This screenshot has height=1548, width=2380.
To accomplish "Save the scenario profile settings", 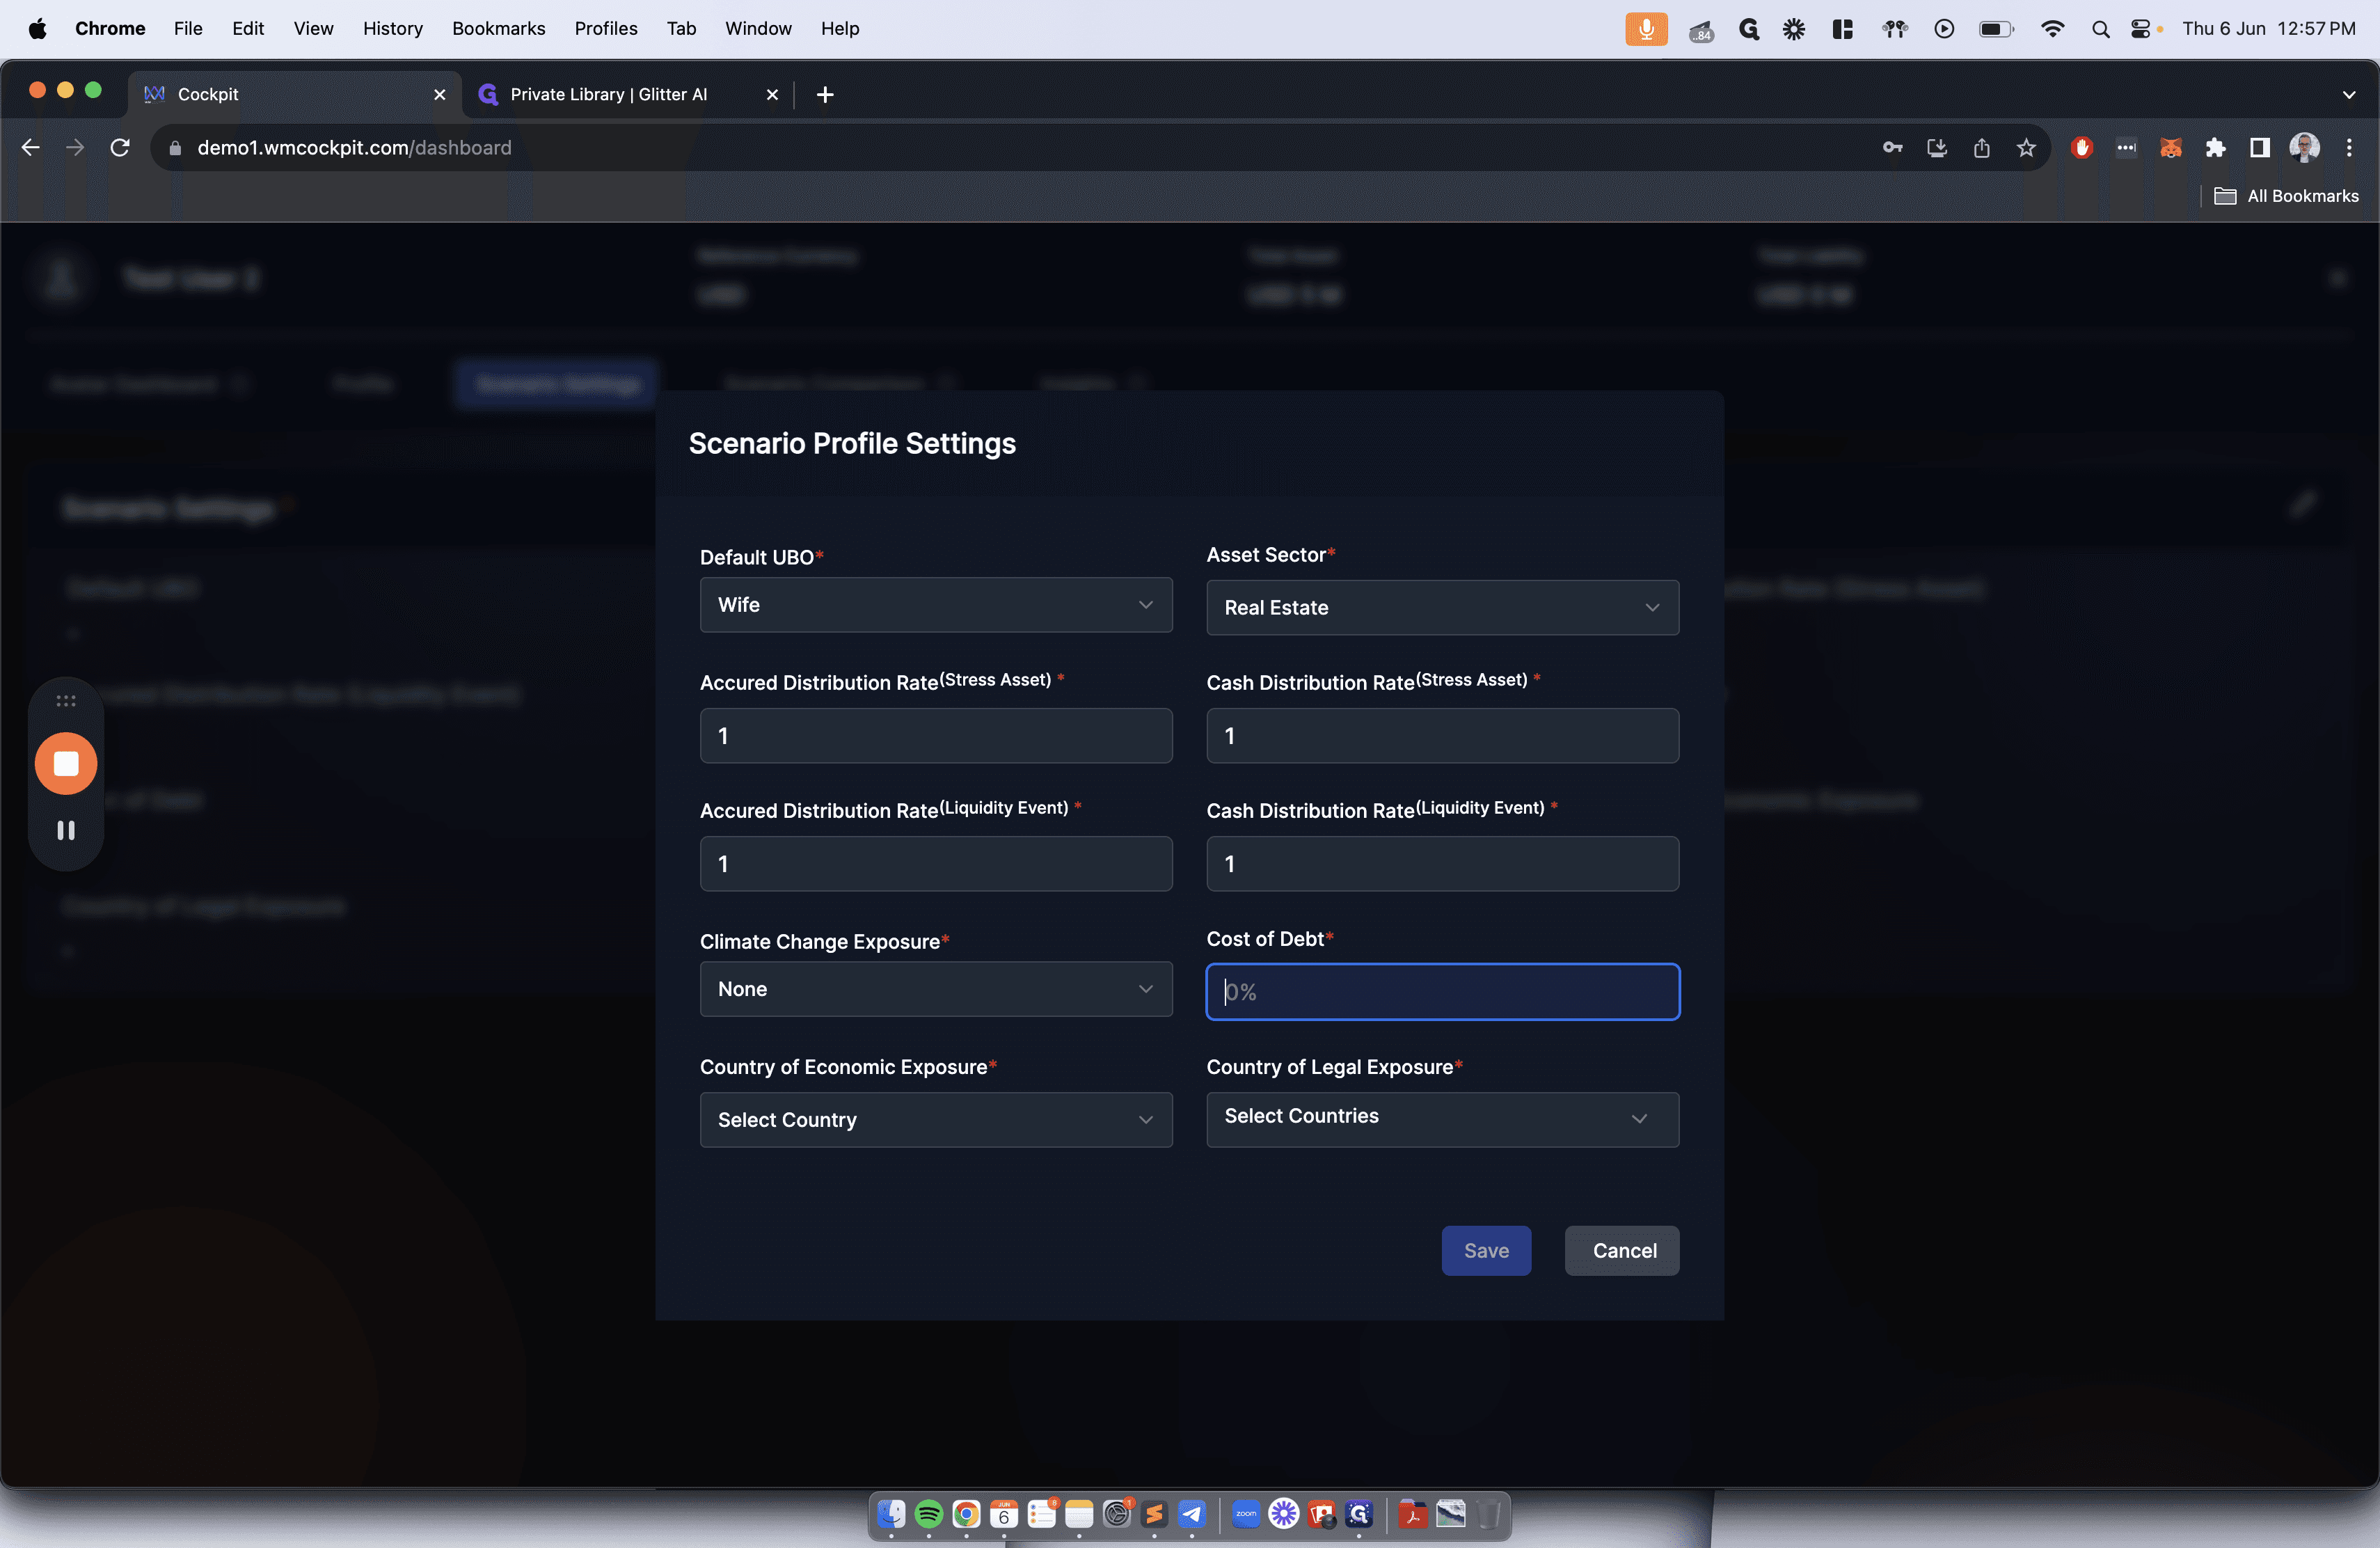I will click(1486, 1251).
